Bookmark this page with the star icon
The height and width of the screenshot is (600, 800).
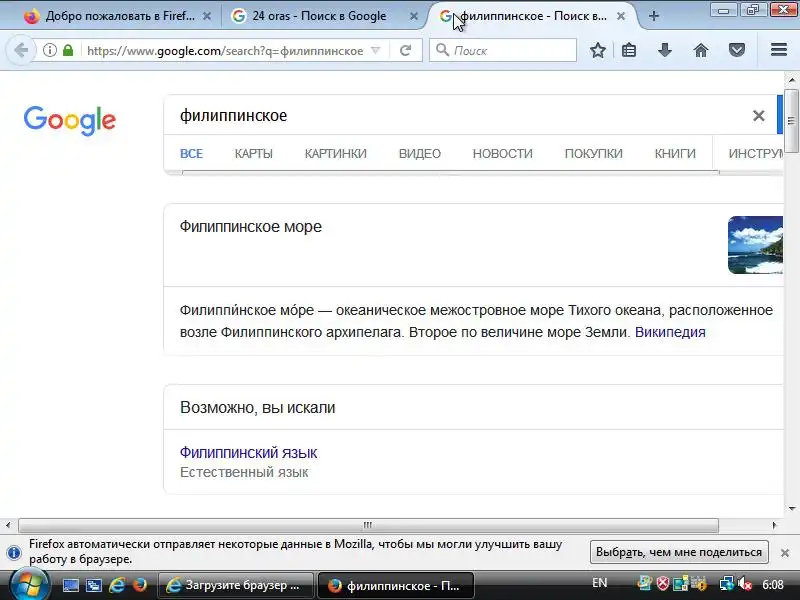pos(598,50)
